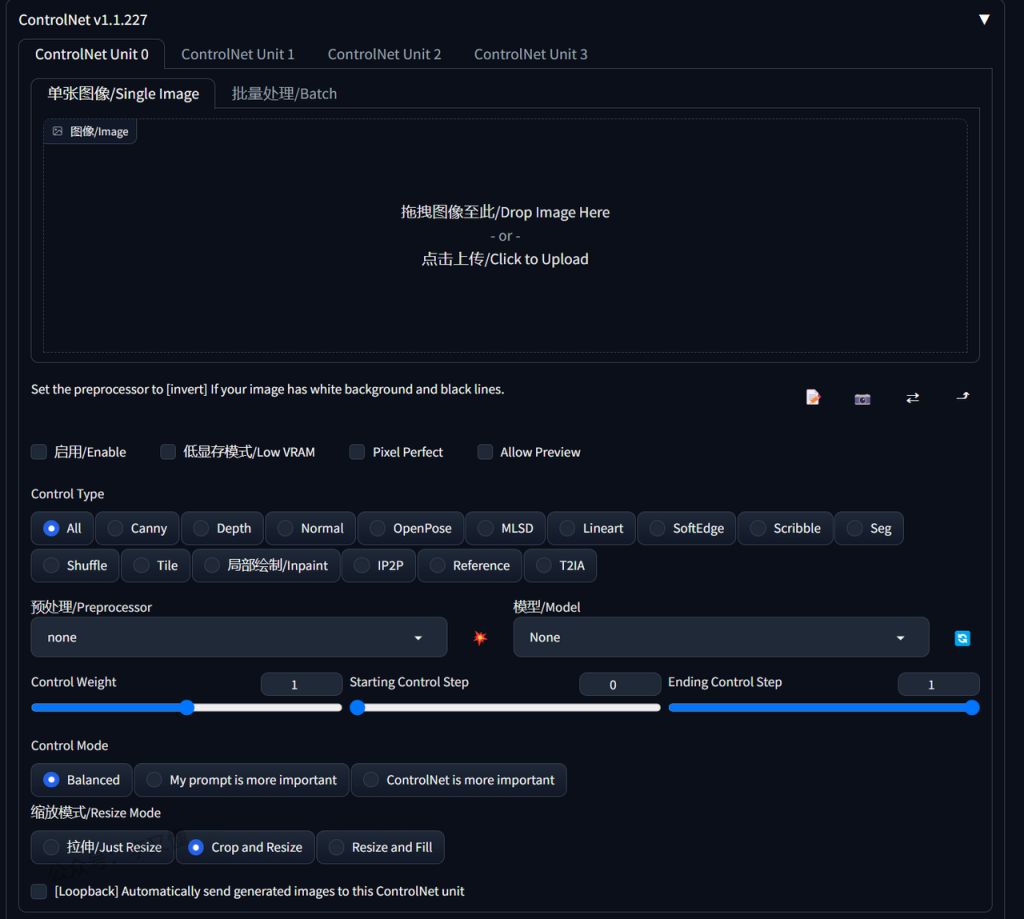Select All control type
Image resolution: width=1024 pixels, height=919 pixels.
63,528
